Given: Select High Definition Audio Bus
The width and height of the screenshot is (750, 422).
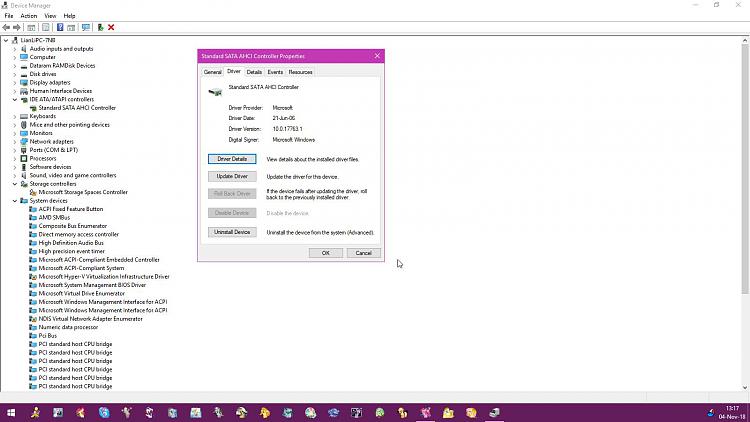Looking at the screenshot, I should pos(71,243).
